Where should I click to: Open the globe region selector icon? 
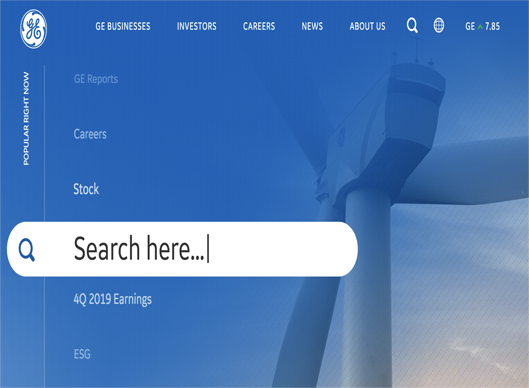(x=439, y=25)
